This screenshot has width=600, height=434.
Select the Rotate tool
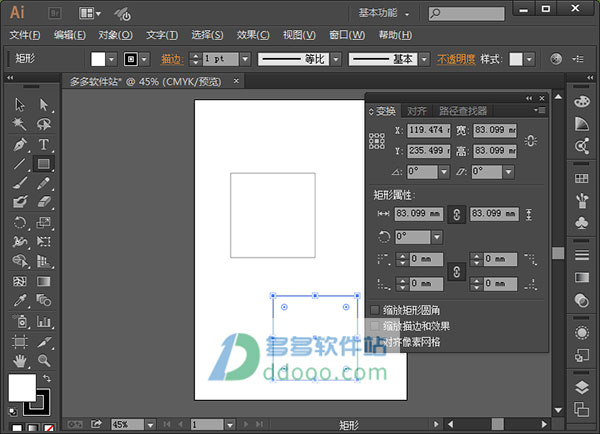tap(20, 223)
